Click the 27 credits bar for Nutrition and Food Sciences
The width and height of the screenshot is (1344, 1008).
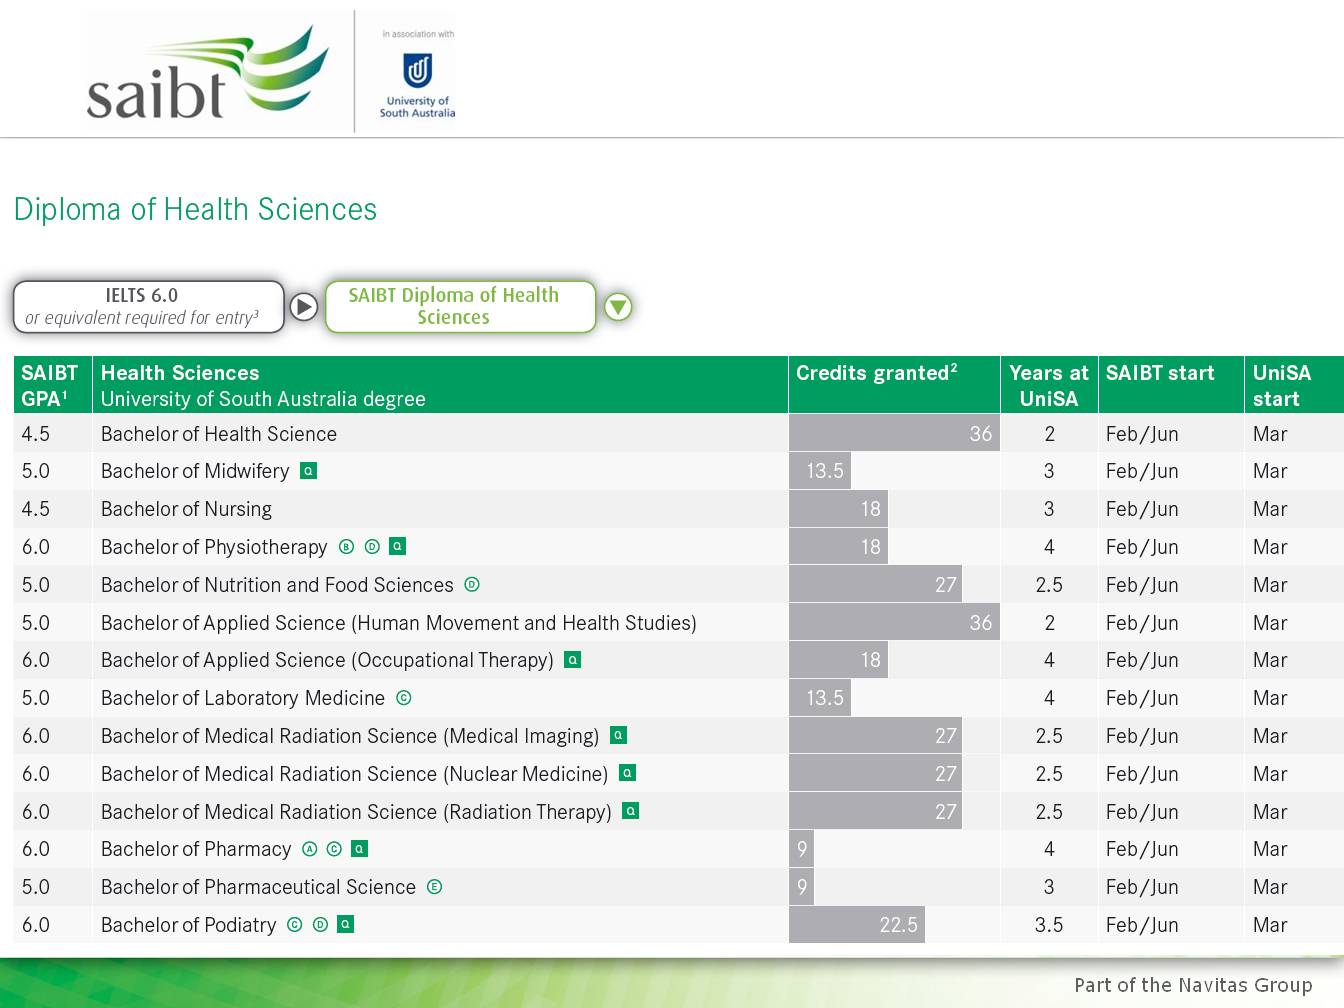(x=875, y=585)
